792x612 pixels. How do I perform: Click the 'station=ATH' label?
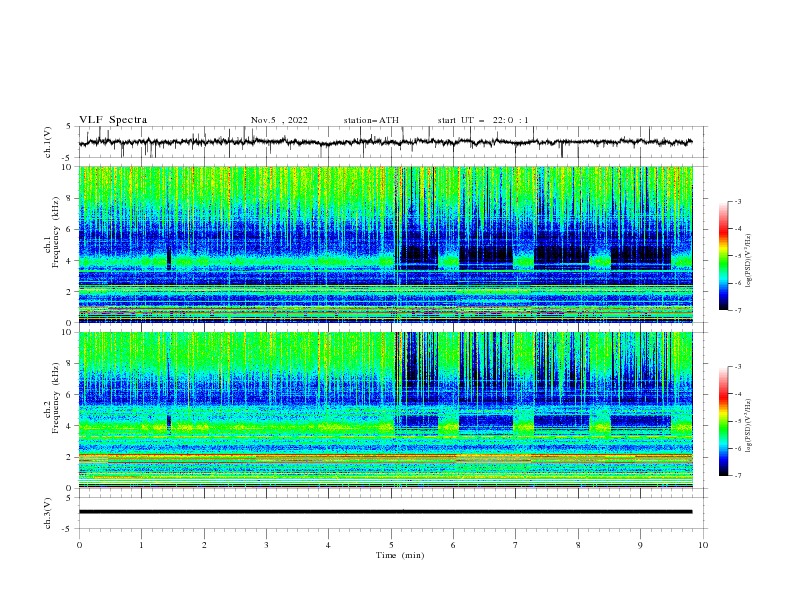coord(371,120)
